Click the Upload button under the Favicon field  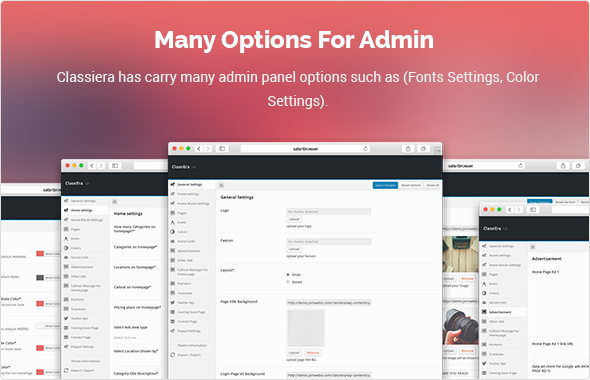pyautogui.click(x=294, y=249)
